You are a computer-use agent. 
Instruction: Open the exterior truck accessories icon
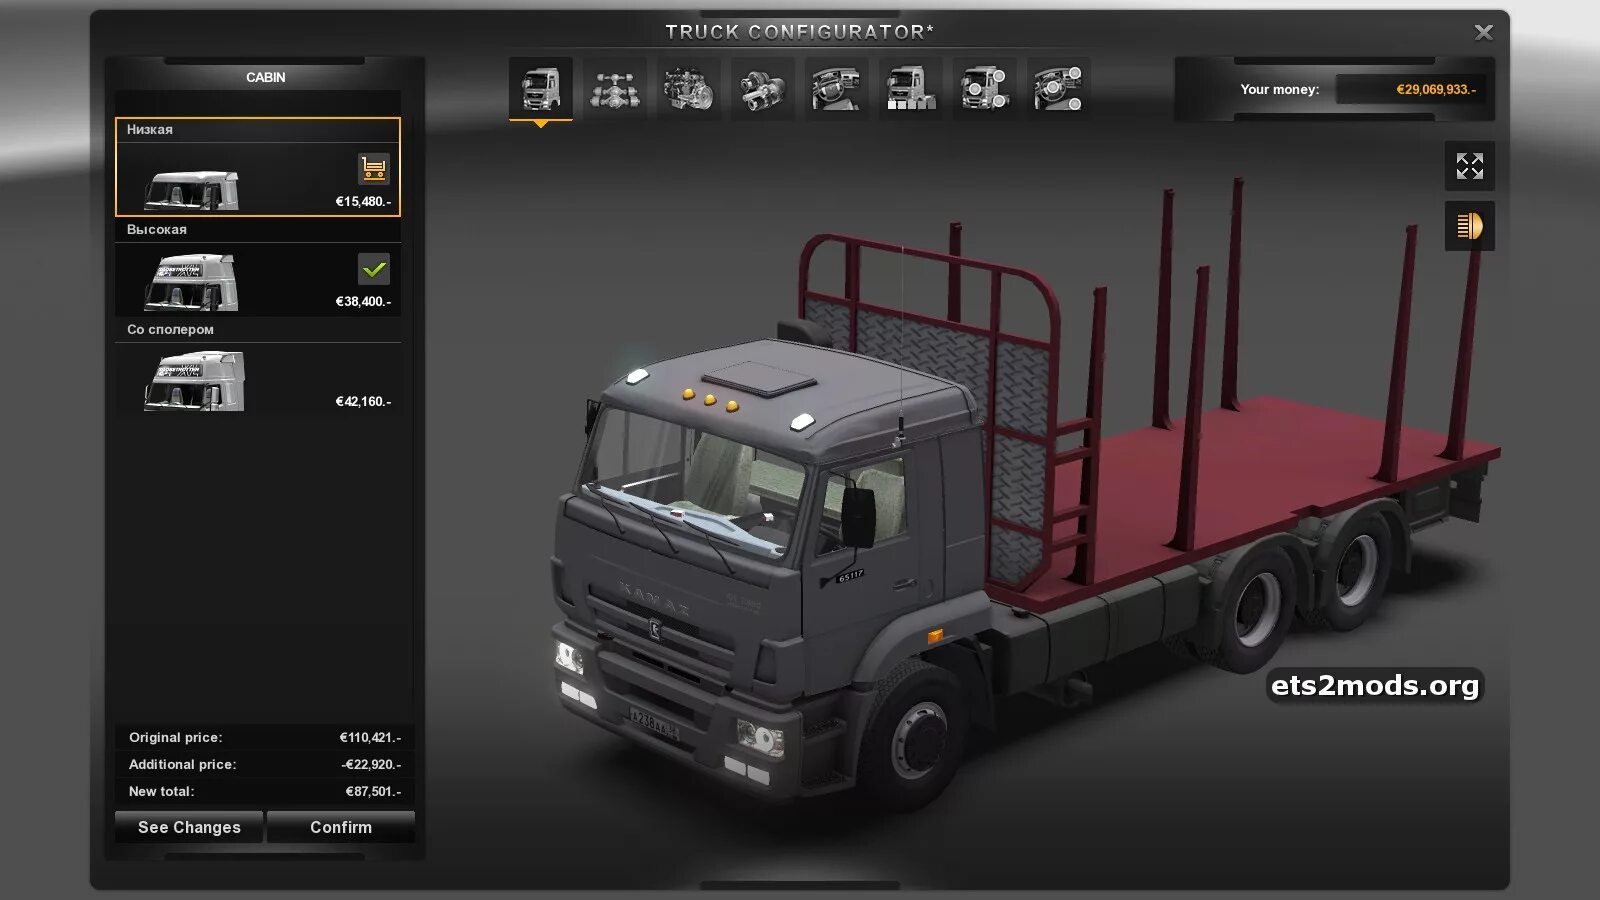[x=985, y=88]
